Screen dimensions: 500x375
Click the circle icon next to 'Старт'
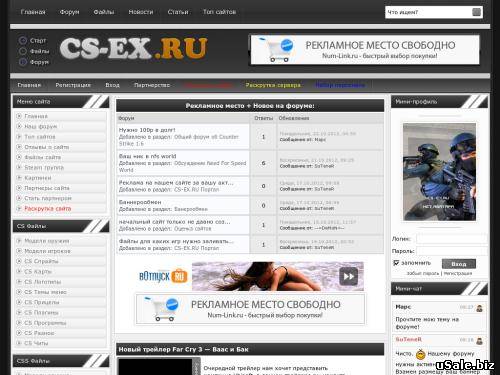click(23, 41)
